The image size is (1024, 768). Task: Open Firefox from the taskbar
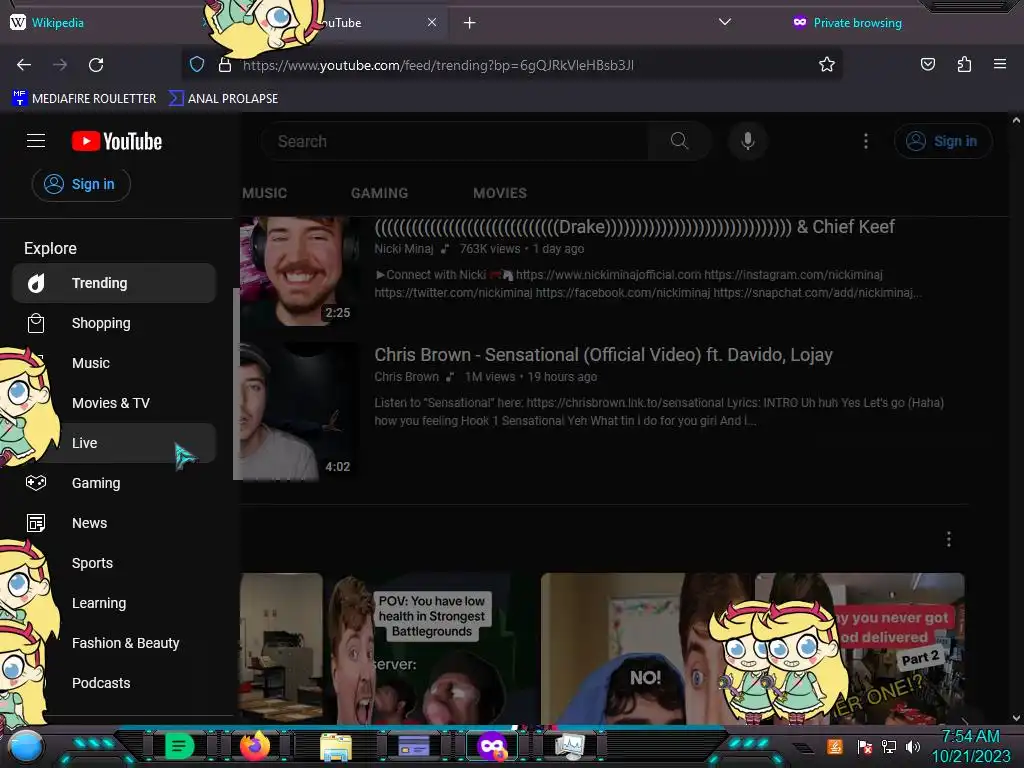tap(255, 746)
